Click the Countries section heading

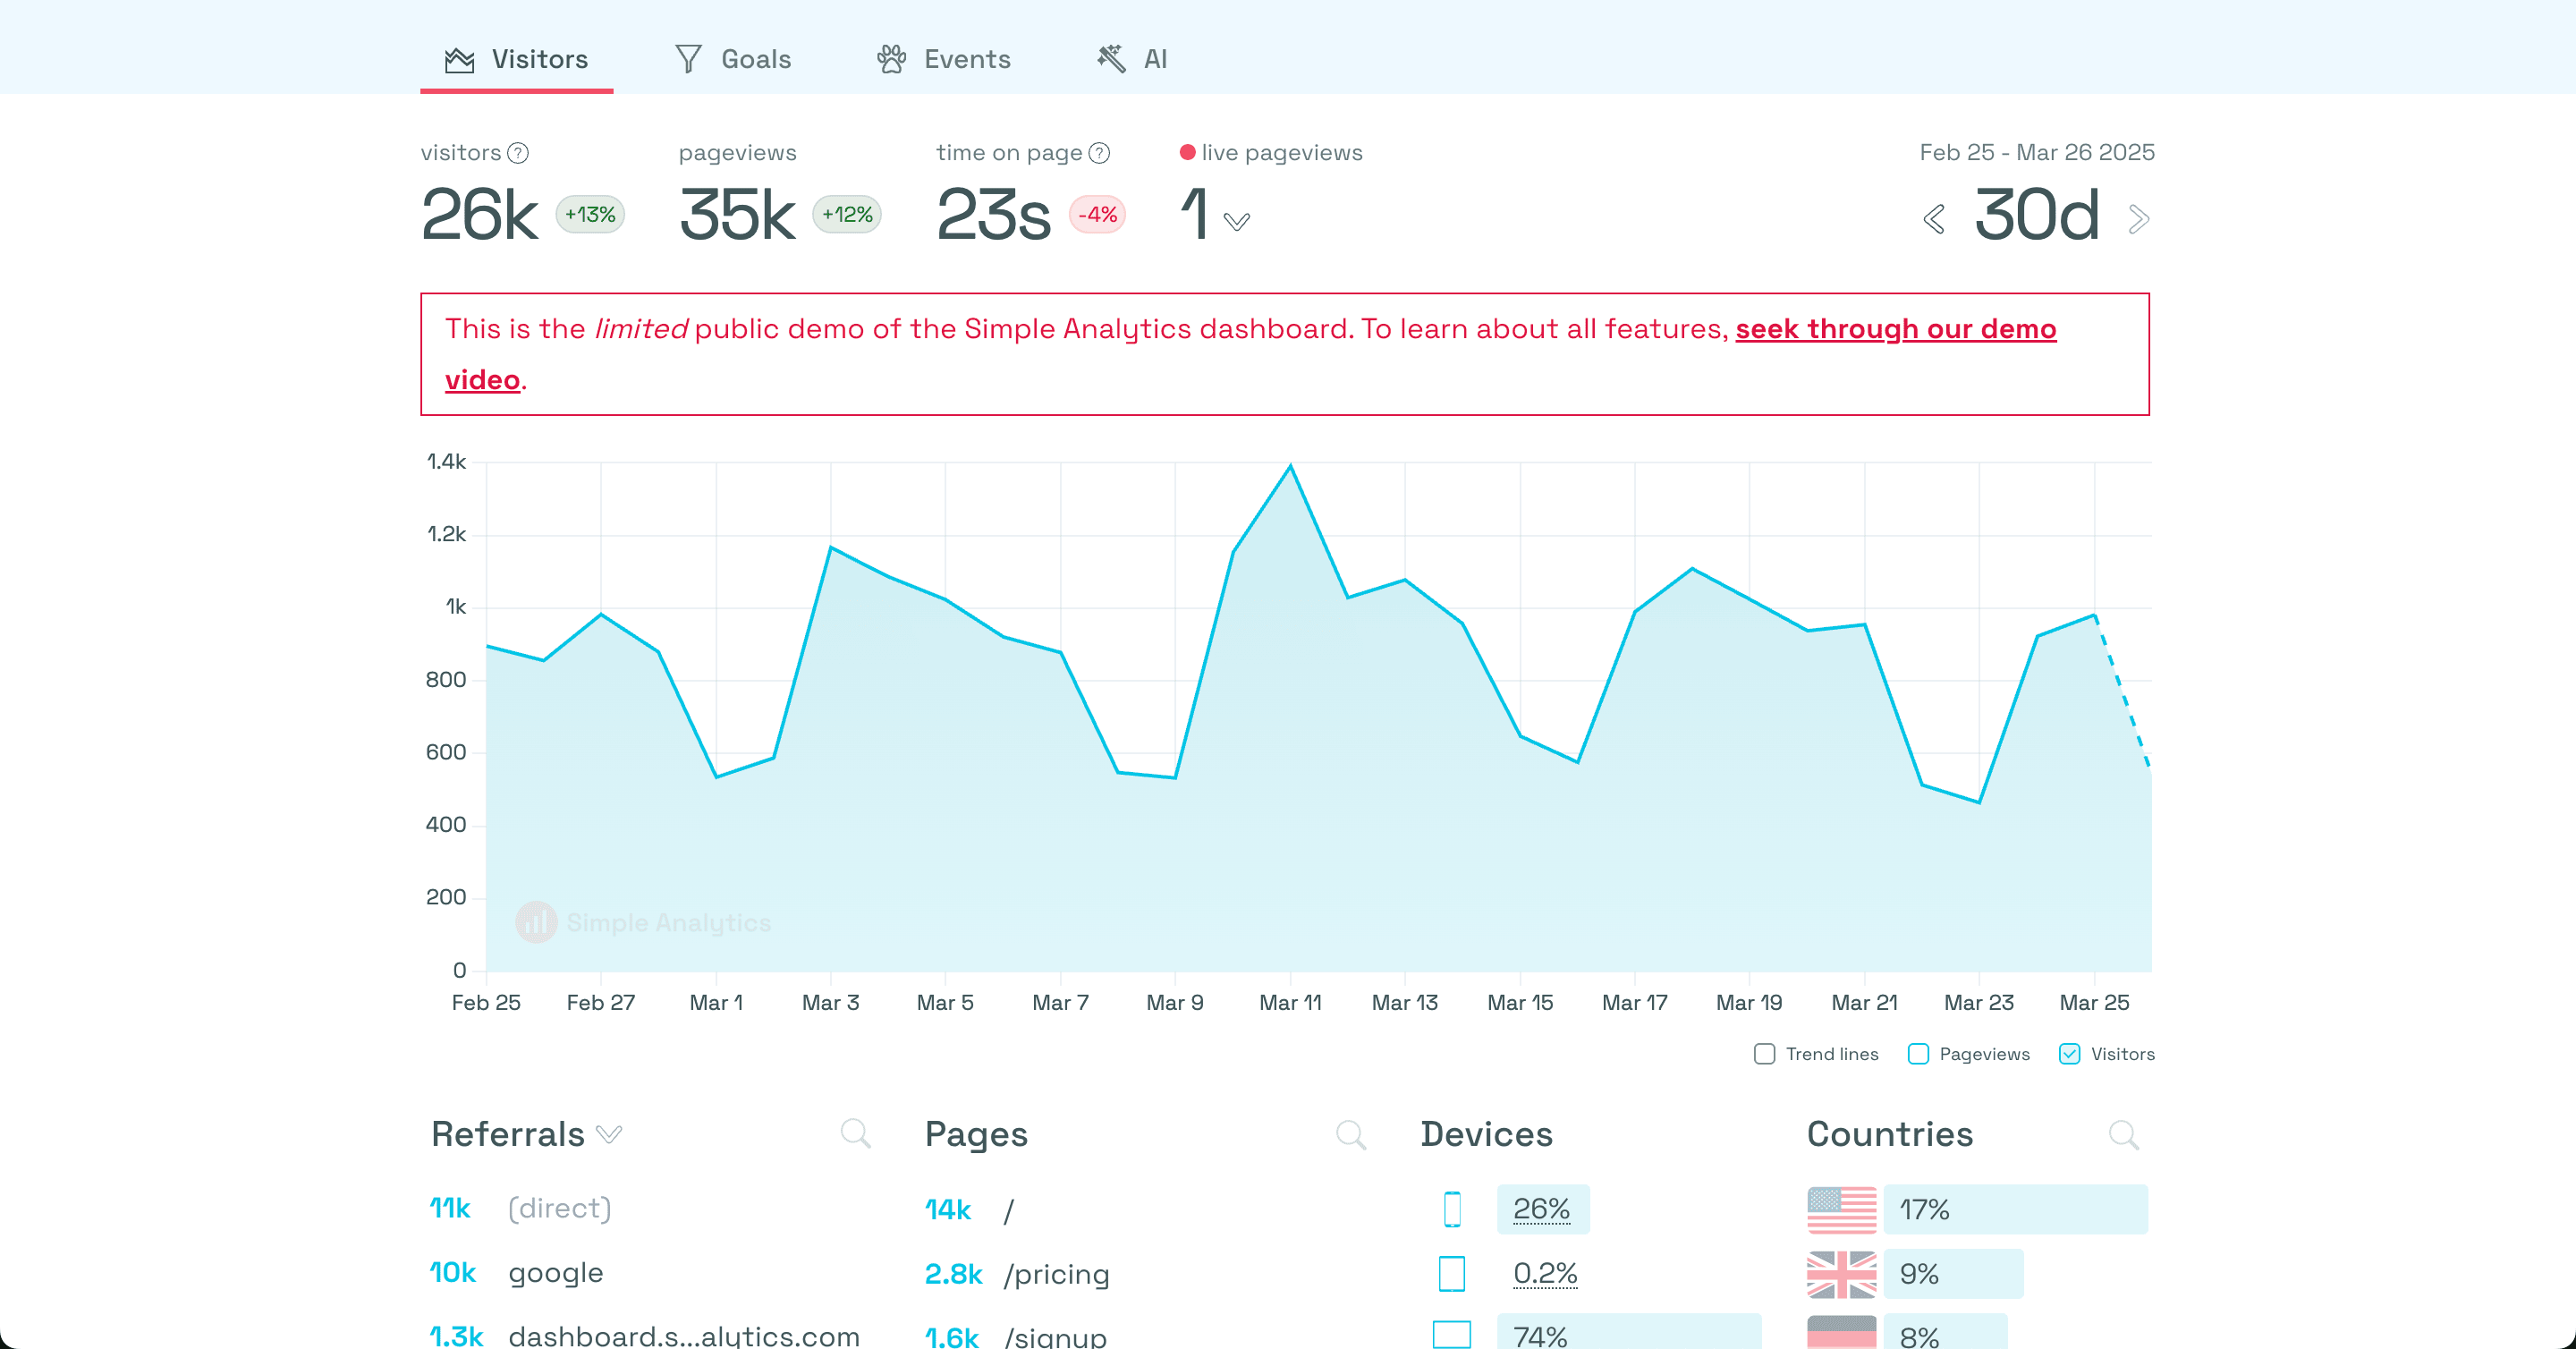point(1890,1134)
